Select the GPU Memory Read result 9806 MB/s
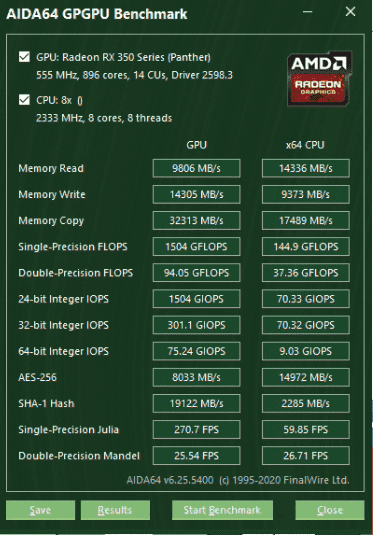 197,168
